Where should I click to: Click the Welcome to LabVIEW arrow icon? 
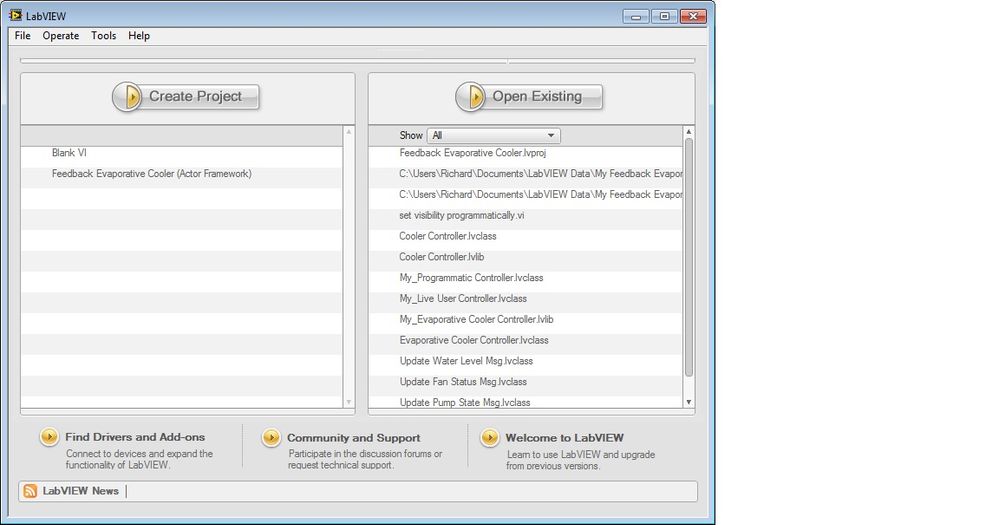489,437
